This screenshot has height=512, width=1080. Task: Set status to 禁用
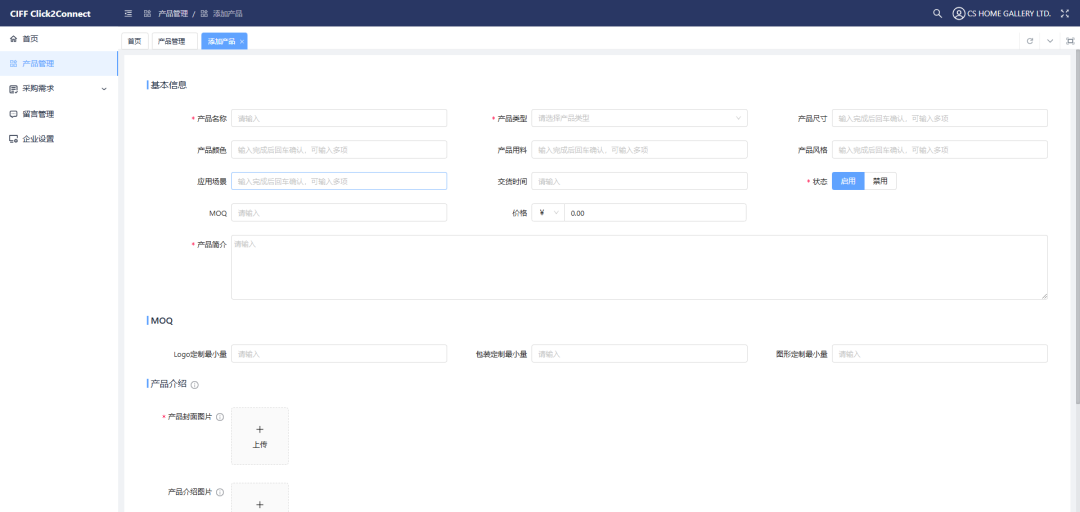pyautogui.click(x=880, y=181)
